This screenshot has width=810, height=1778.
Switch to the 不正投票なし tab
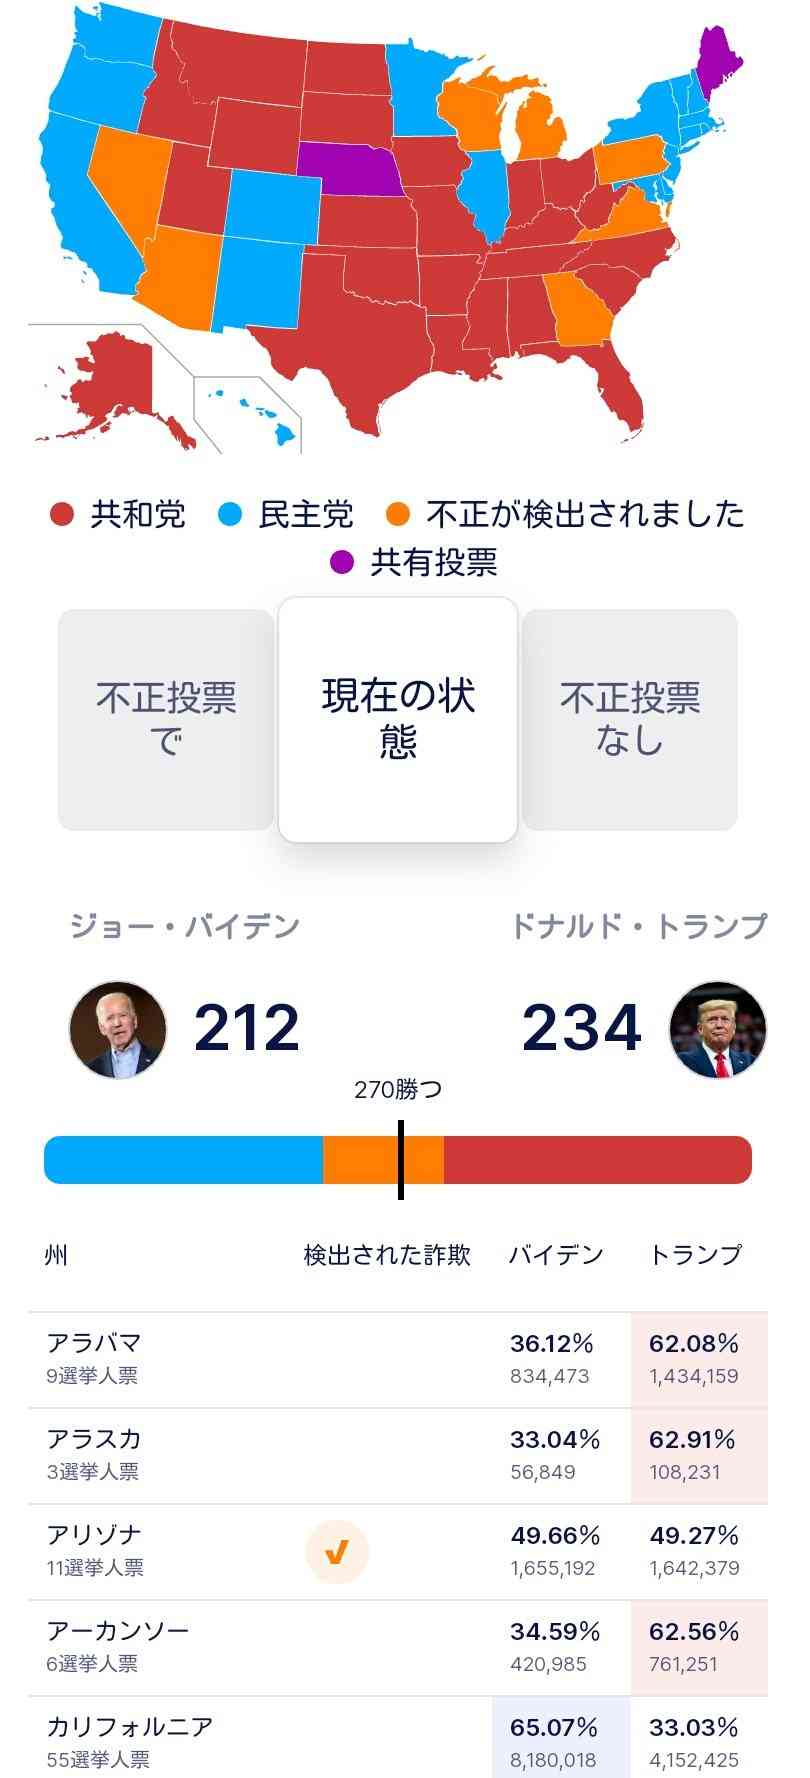pos(630,720)
